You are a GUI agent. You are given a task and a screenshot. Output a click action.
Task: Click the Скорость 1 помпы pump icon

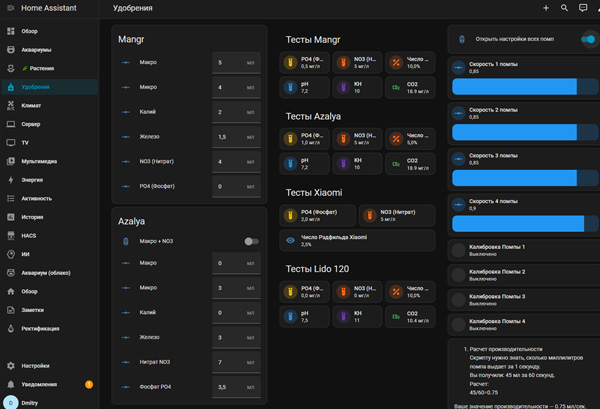[x=458, y=68]
